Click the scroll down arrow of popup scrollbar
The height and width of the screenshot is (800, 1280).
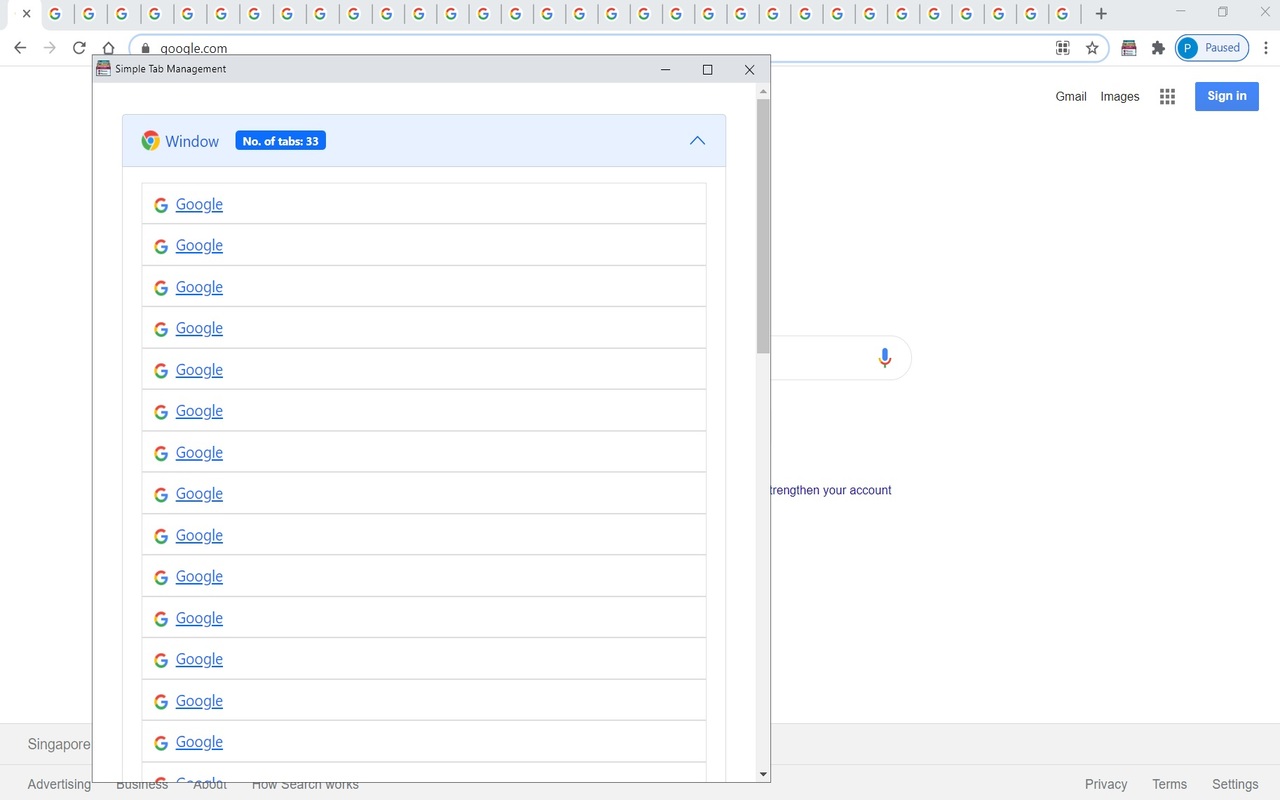[763, 774]
